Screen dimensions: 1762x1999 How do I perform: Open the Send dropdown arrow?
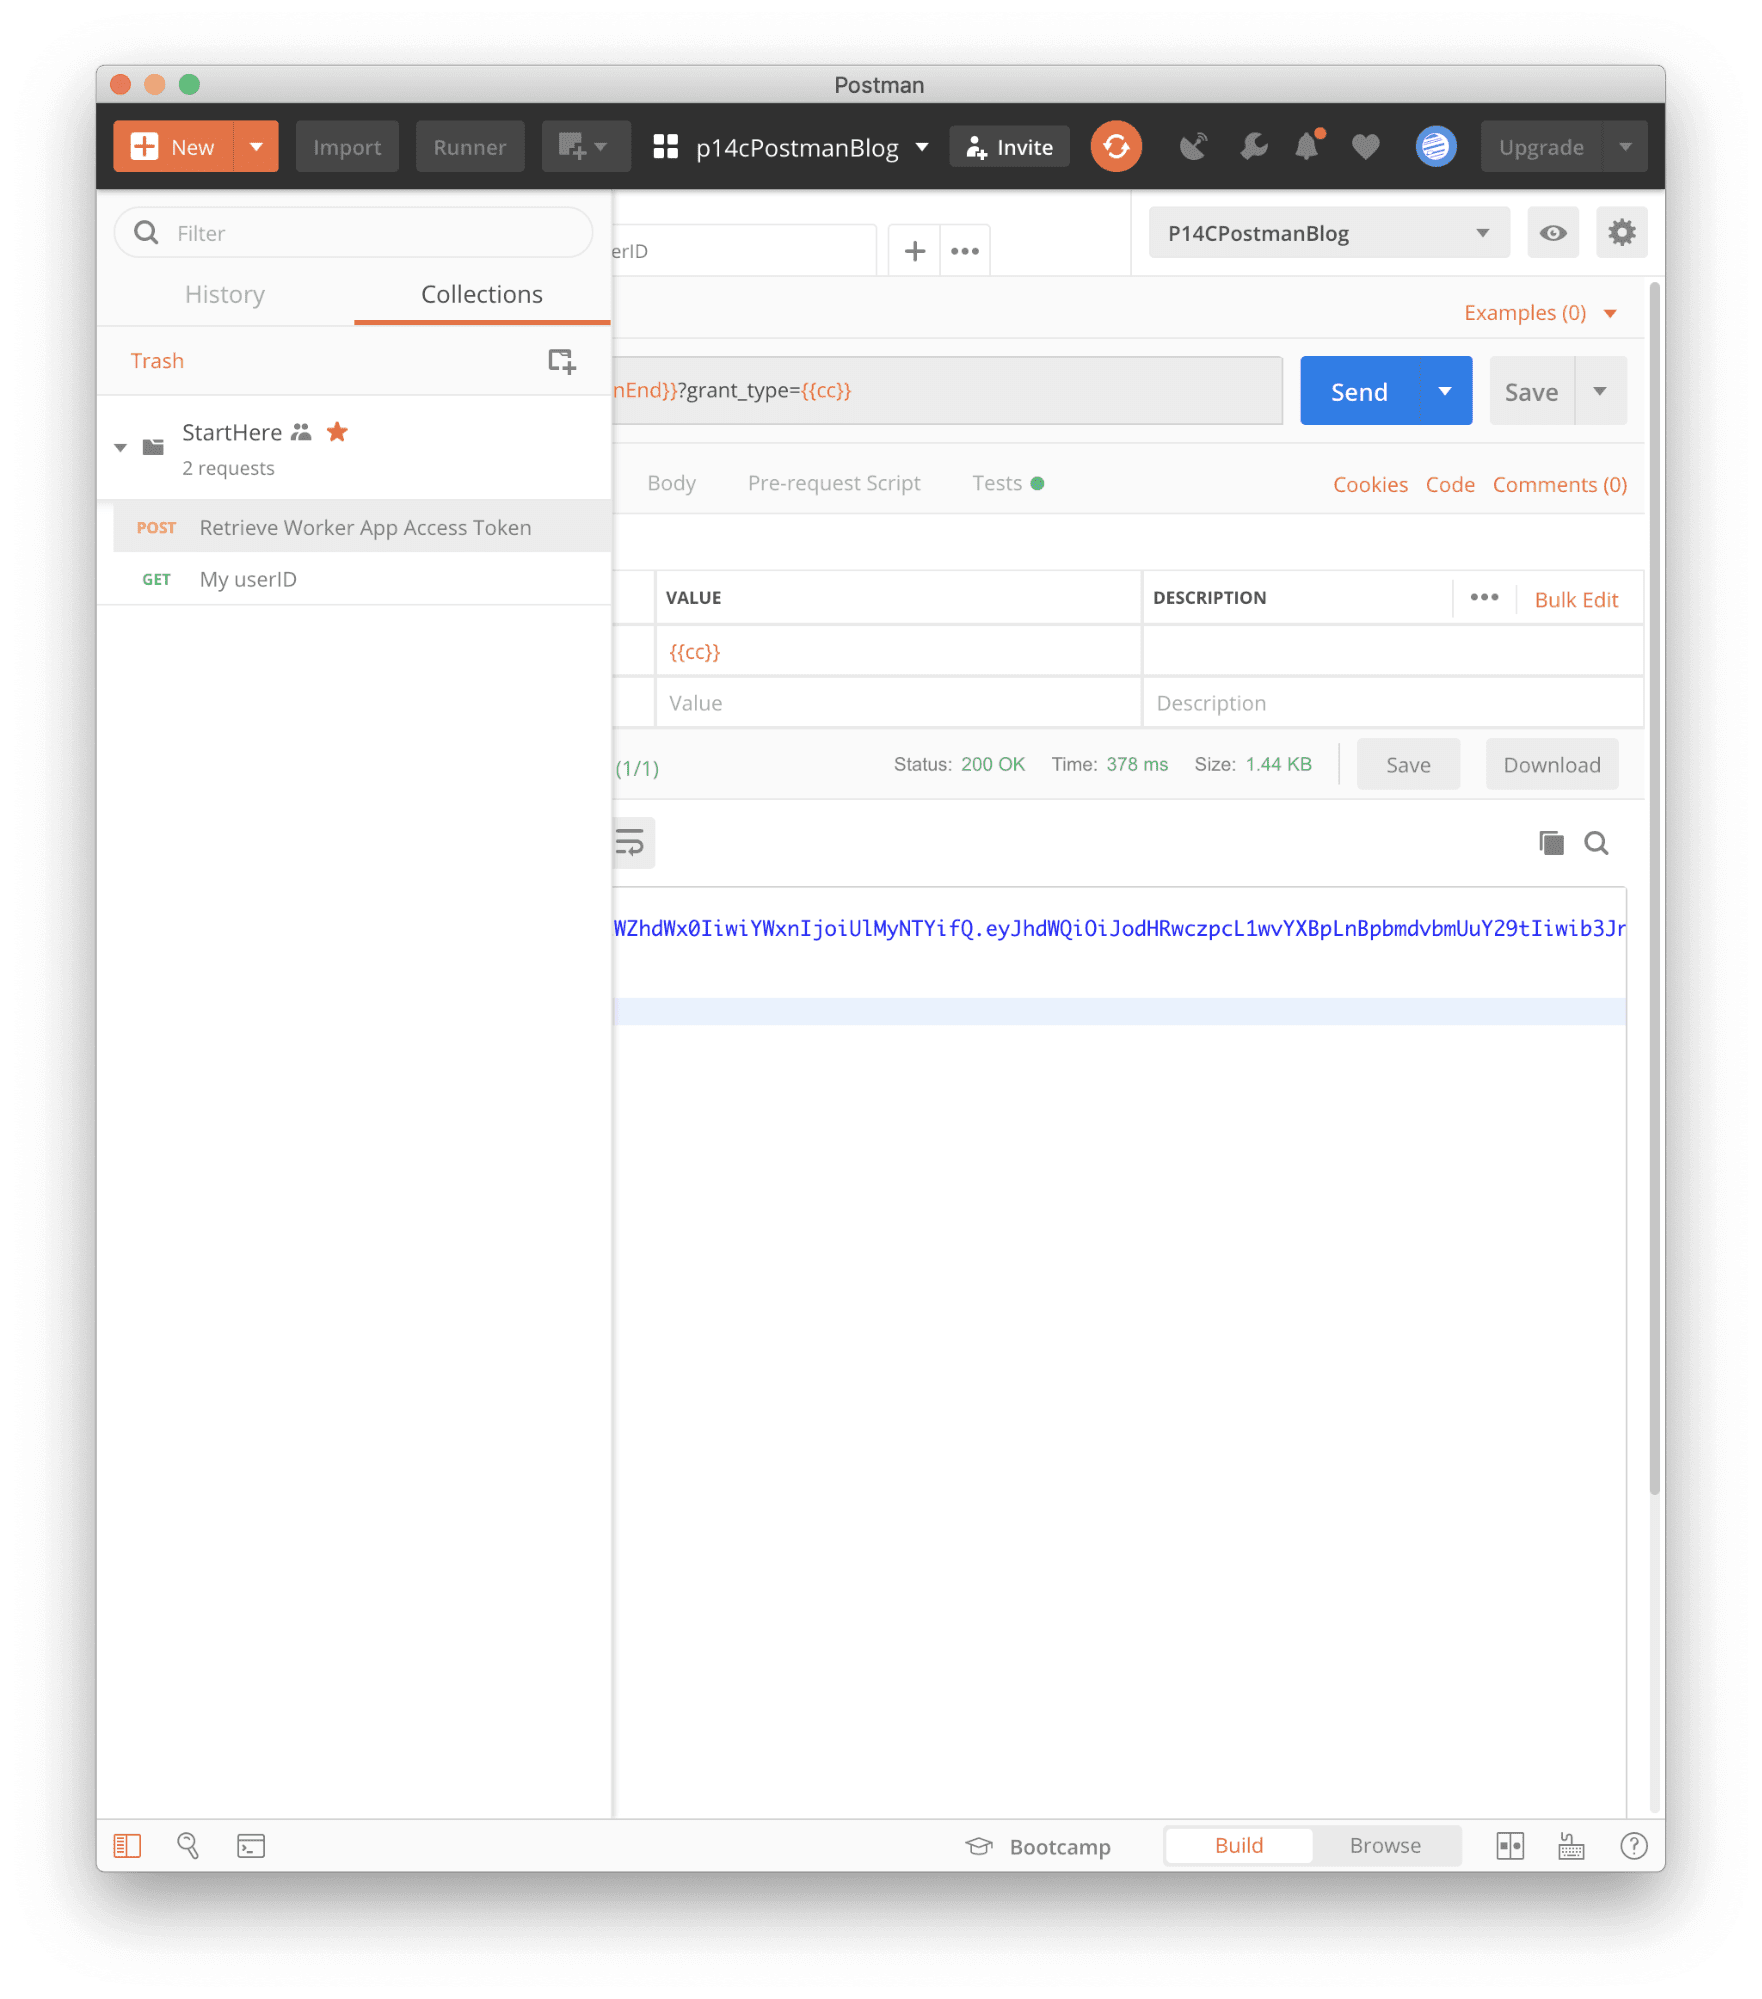(1445, 391)
